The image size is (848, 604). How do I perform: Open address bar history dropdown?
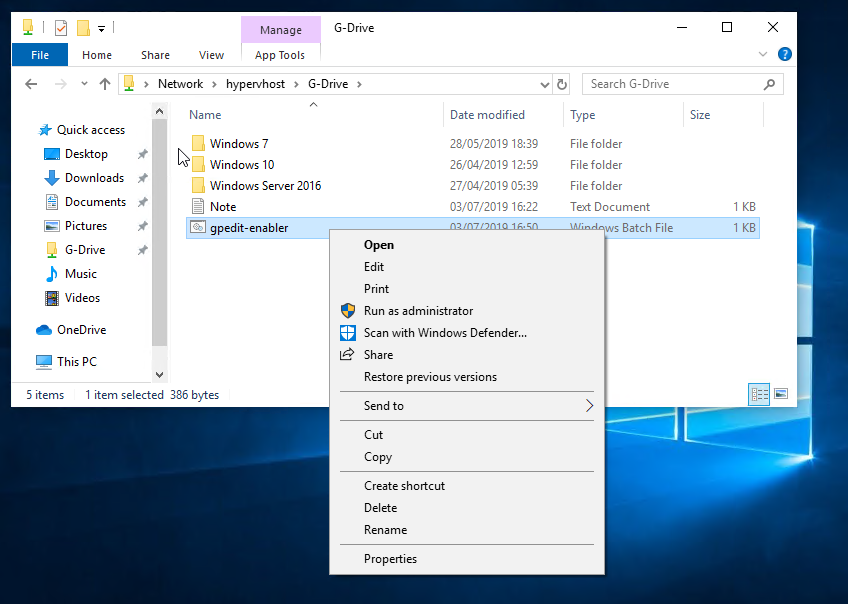click(x=544, y=84)
